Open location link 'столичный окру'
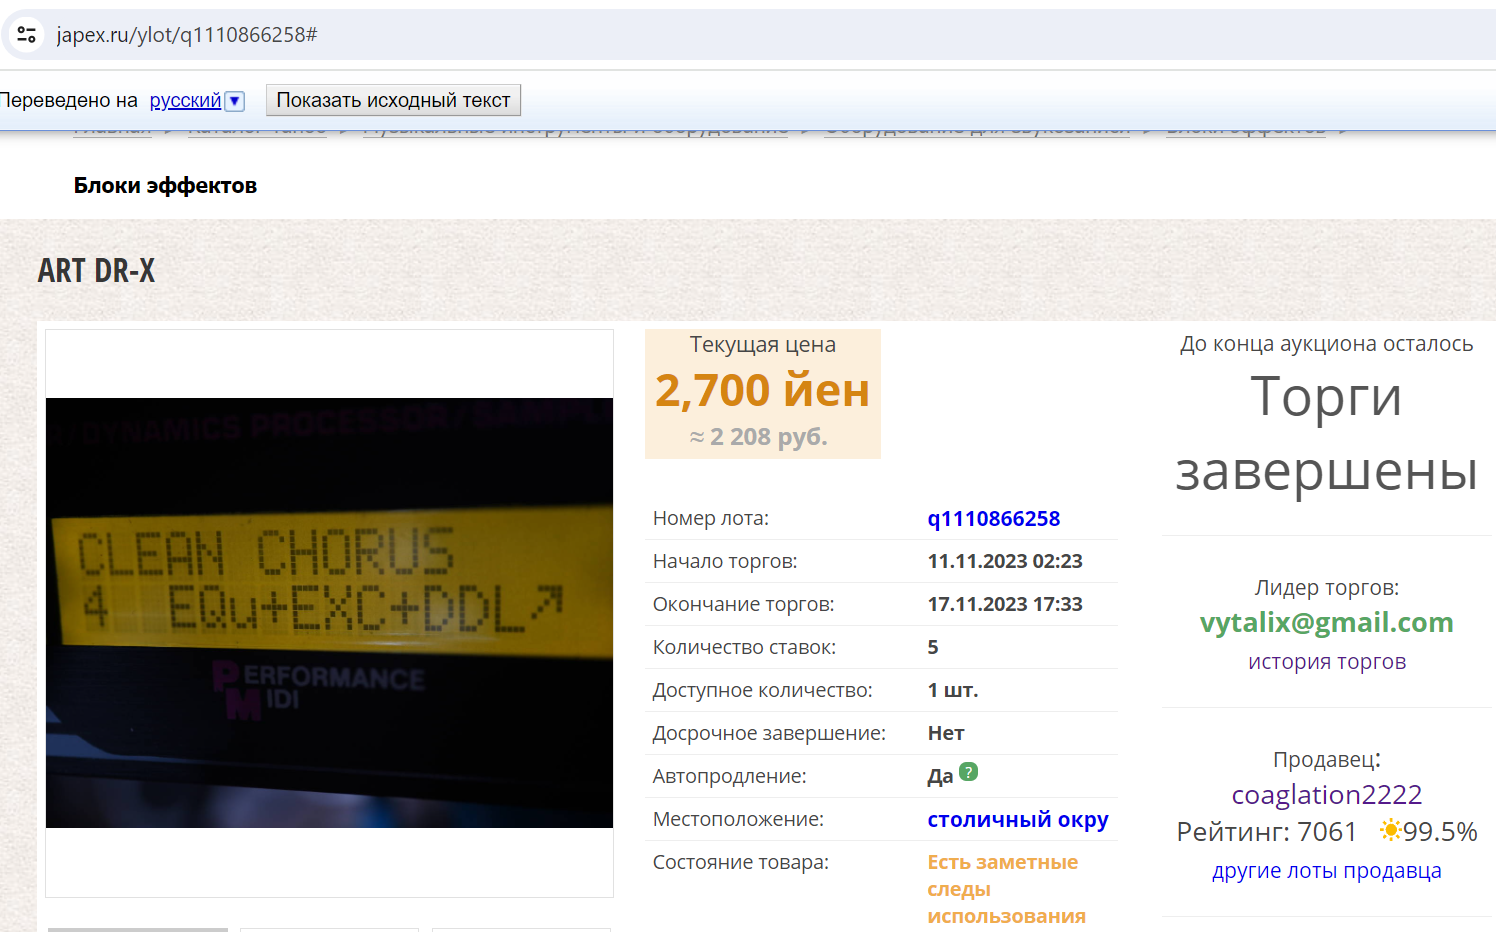The height and width of the screenshot is (932, 1496). 1018,820
